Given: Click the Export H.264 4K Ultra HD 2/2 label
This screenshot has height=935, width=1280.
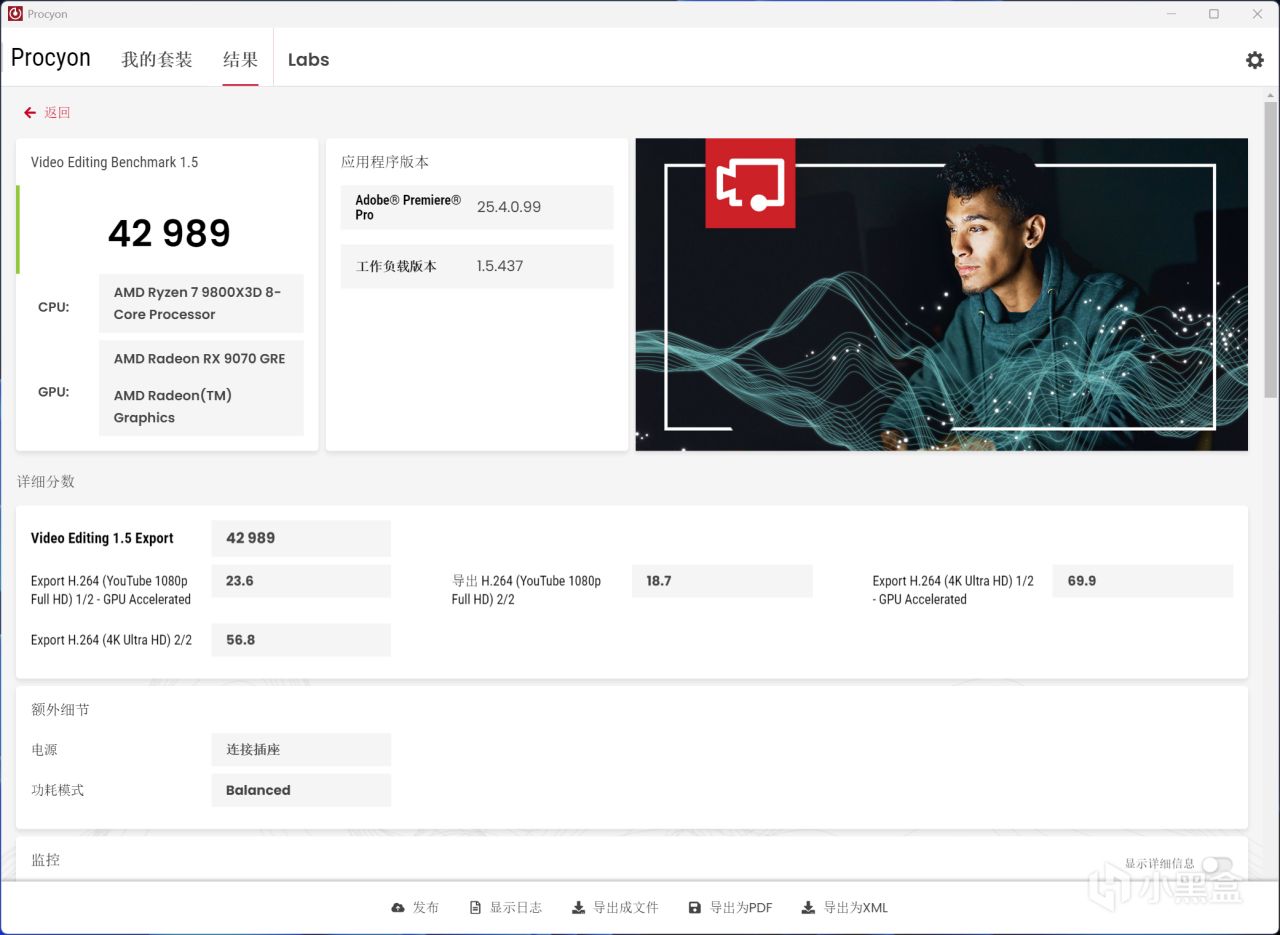Looking at the screenshot, I should (111, 640).
